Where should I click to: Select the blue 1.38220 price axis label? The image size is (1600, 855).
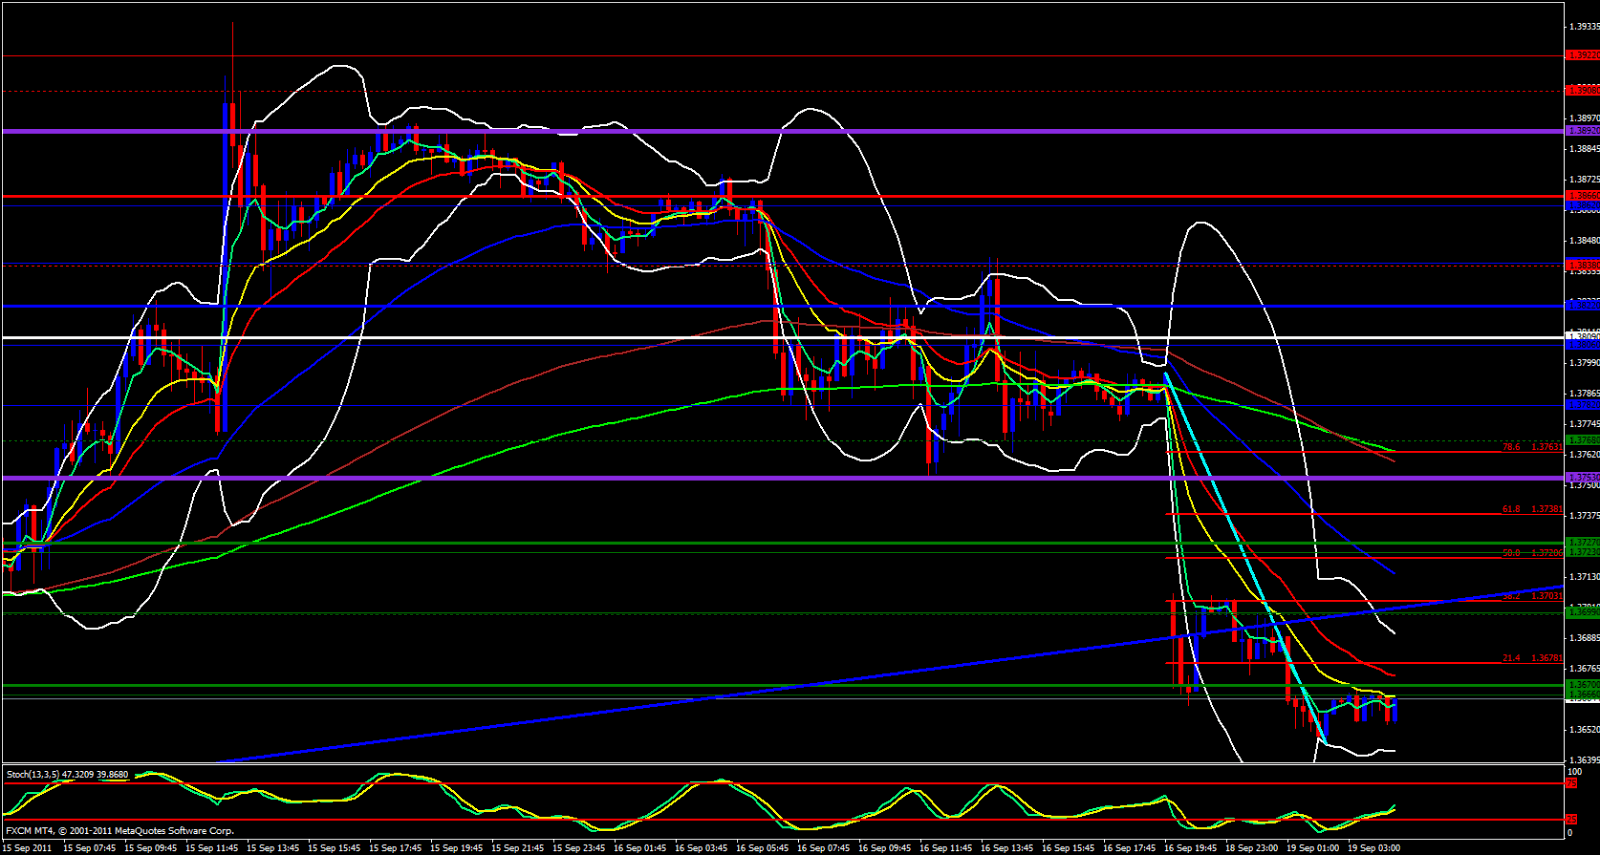(x=1582, y=305)
